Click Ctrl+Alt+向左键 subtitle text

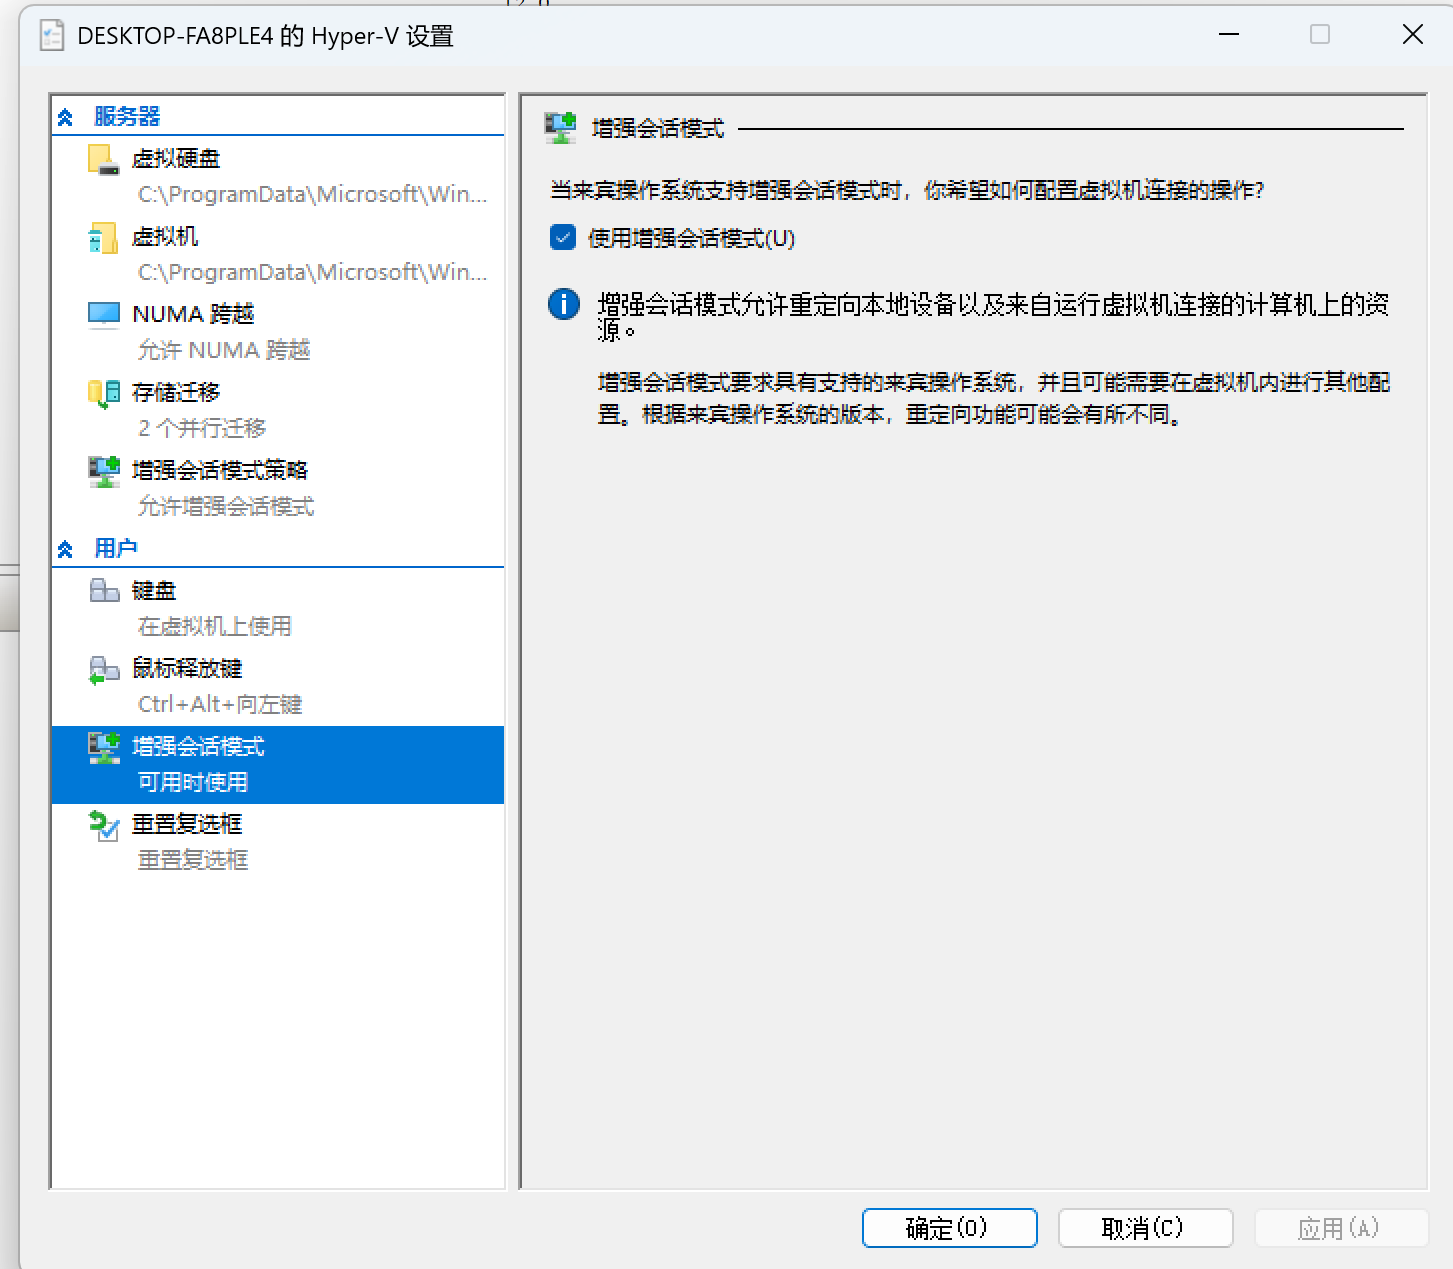pos(220,704)
